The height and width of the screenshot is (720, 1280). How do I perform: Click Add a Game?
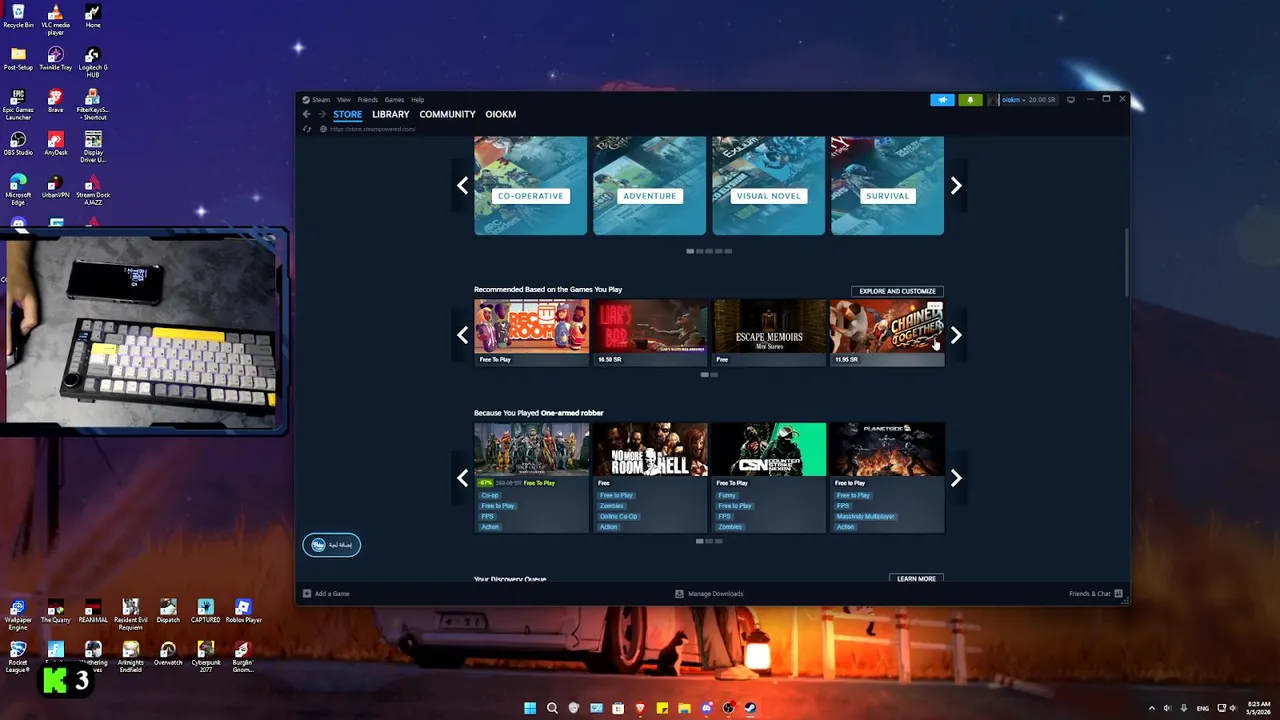[326, 594]
